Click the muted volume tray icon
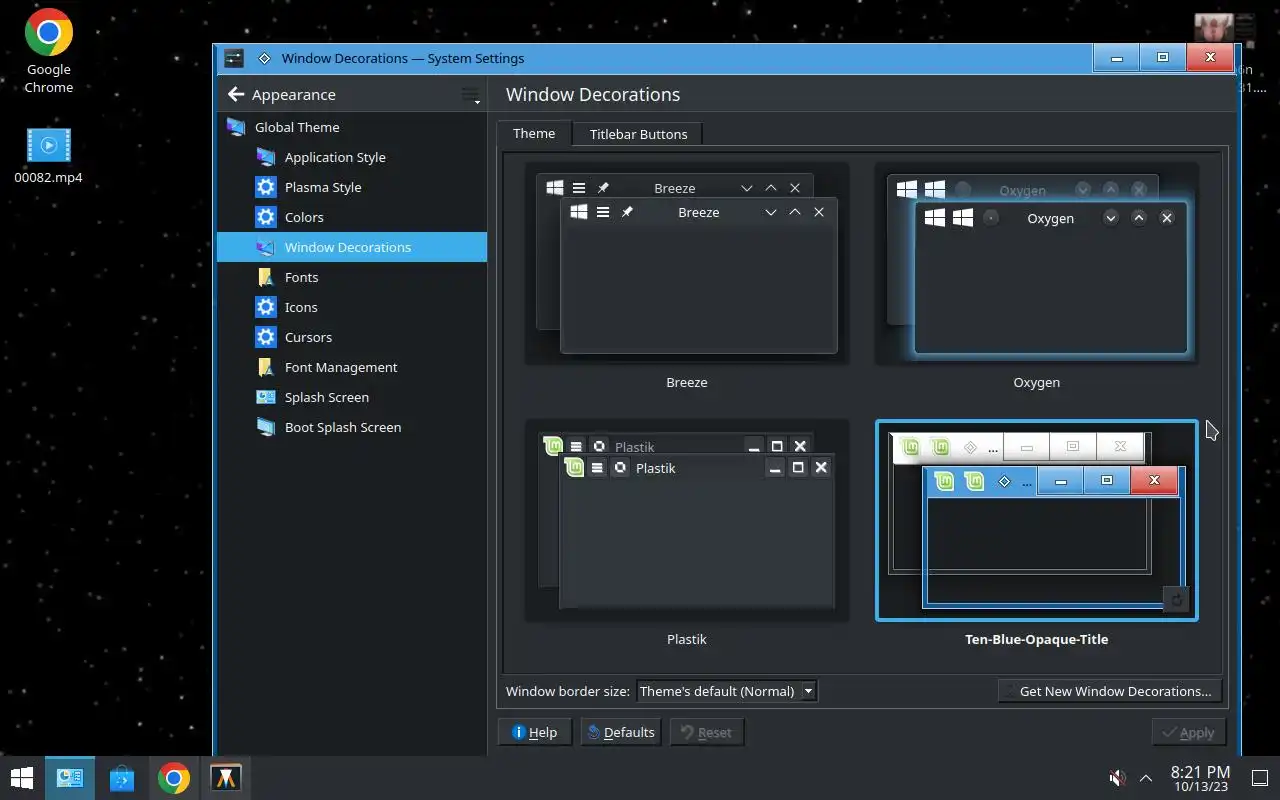1280x800 pixels. pyautogui.click(x=1117, y=778)
